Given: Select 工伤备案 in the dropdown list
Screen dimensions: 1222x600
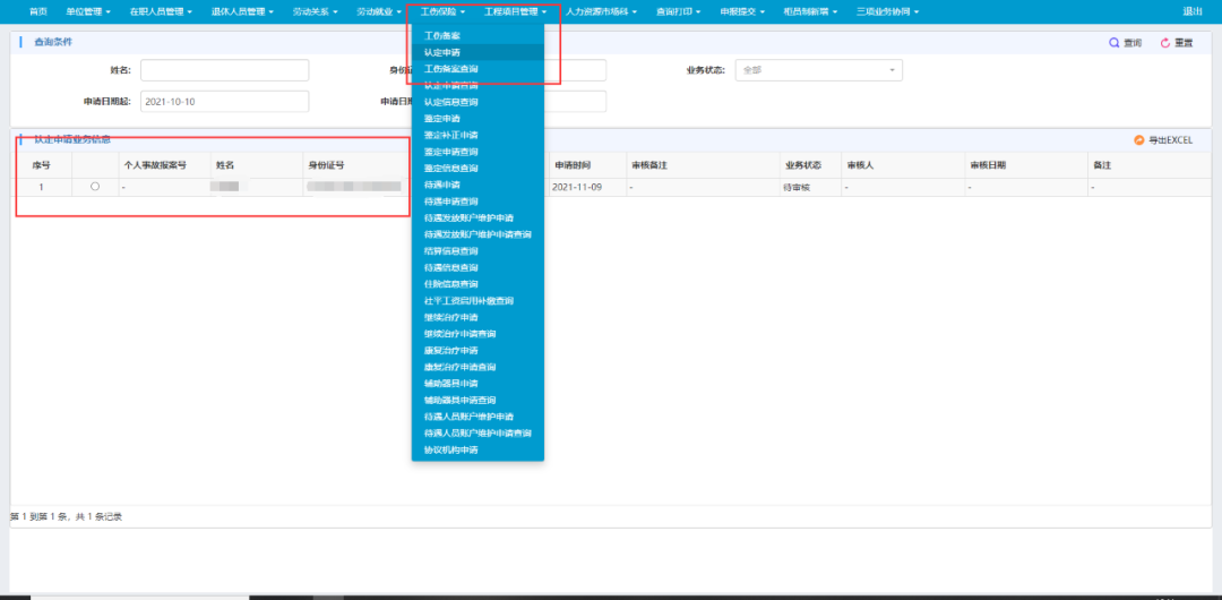Looking at the screenshot, I should pos(442,36).
